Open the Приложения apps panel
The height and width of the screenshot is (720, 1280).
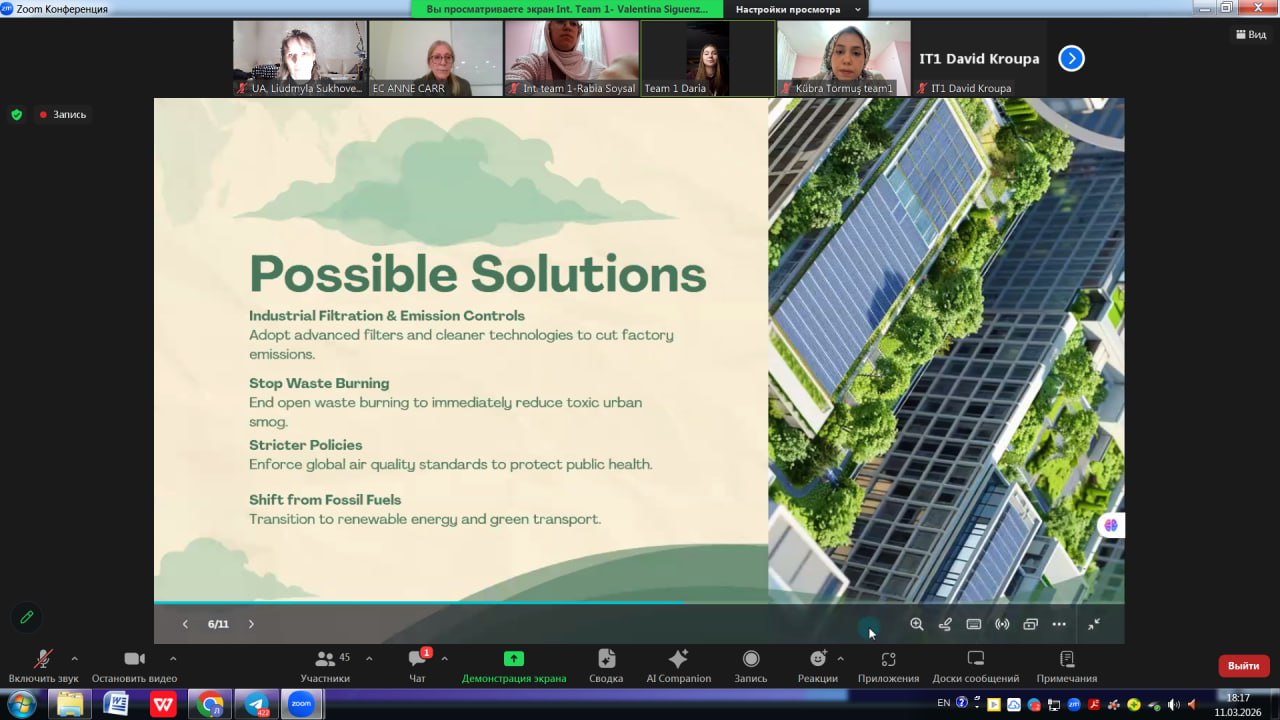(888, 665)
